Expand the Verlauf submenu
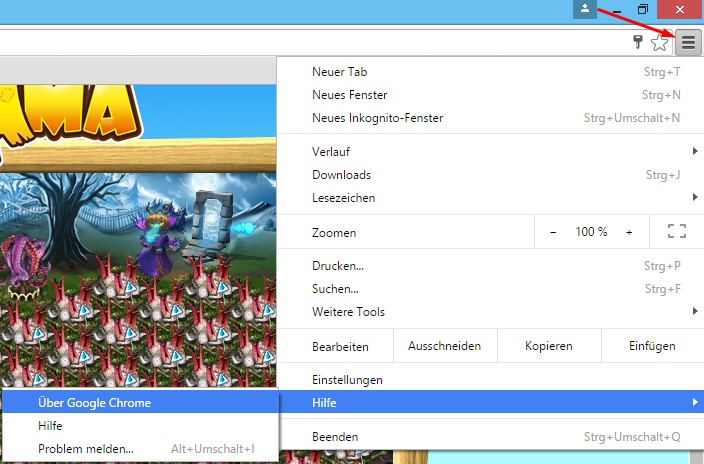The image size is (704, 464). click(490, 151)
